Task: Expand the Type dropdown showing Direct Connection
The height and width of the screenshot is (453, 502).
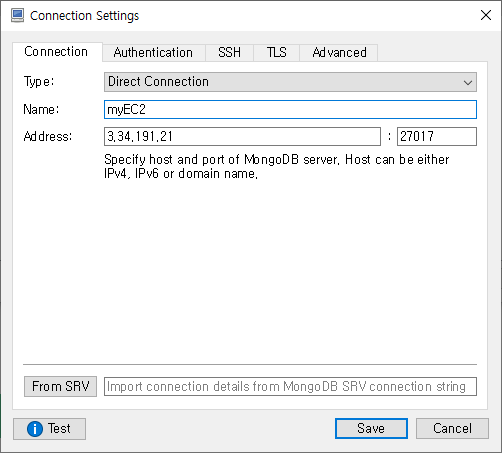Action: pyautogui.click(x=290, y=82)
